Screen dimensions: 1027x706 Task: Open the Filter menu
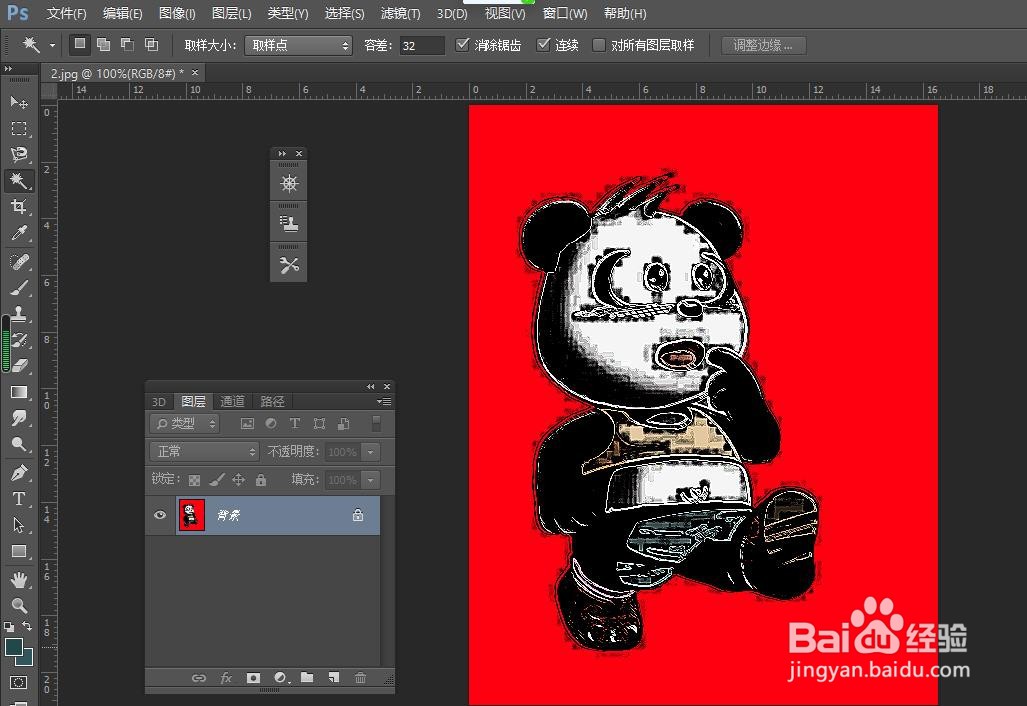point(400,13)
